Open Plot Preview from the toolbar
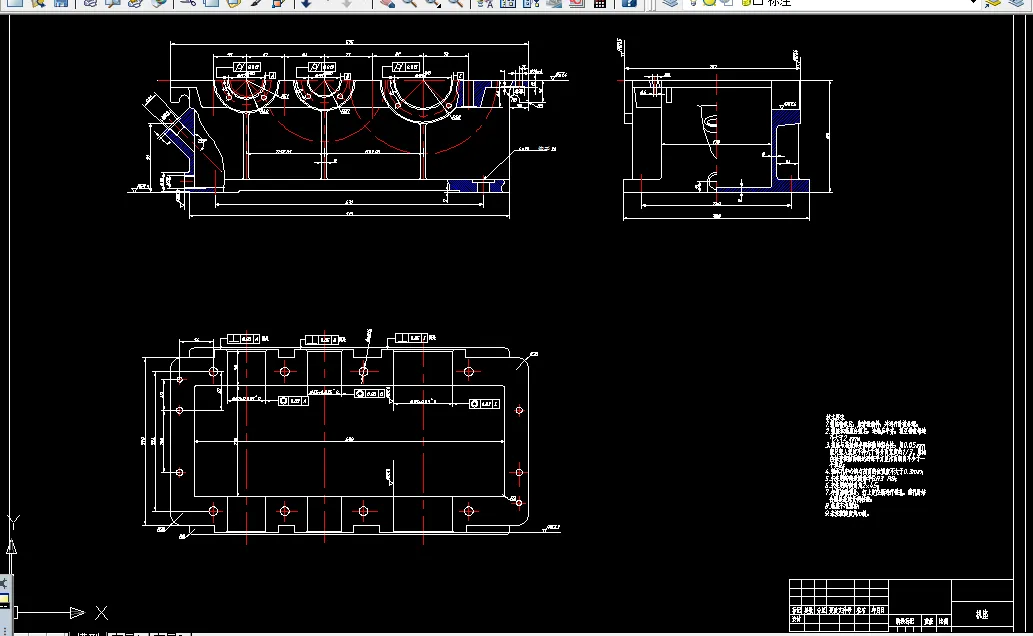Screen dimensions: 1033x636 click(x=113, y=3)
